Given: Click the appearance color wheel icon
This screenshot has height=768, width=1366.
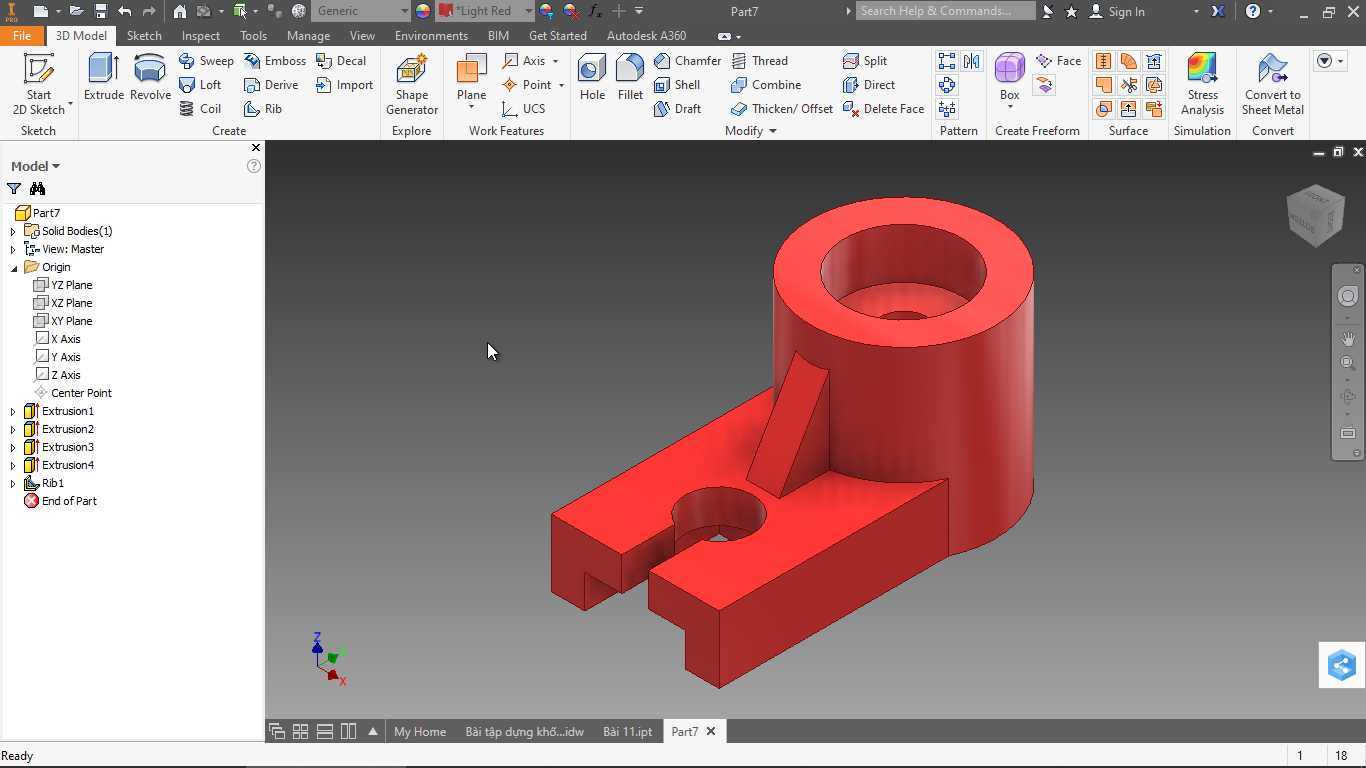Looking at the screenshot, I should click(423, 11).
